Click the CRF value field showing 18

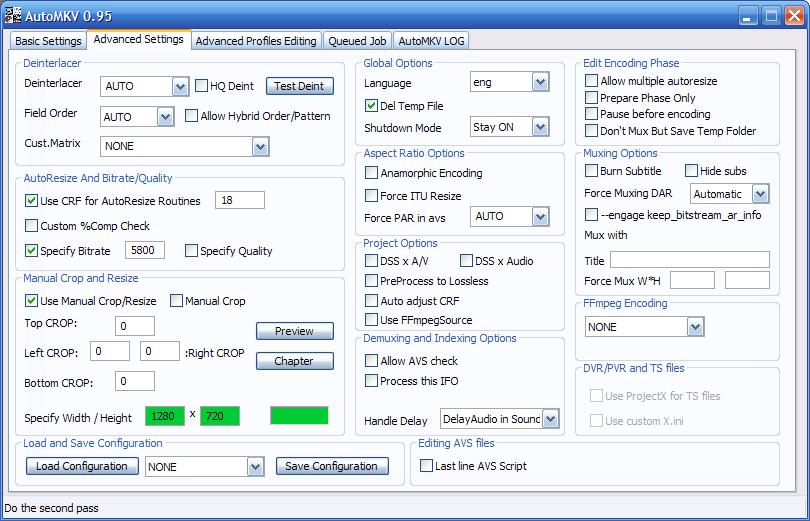[240, 200]
